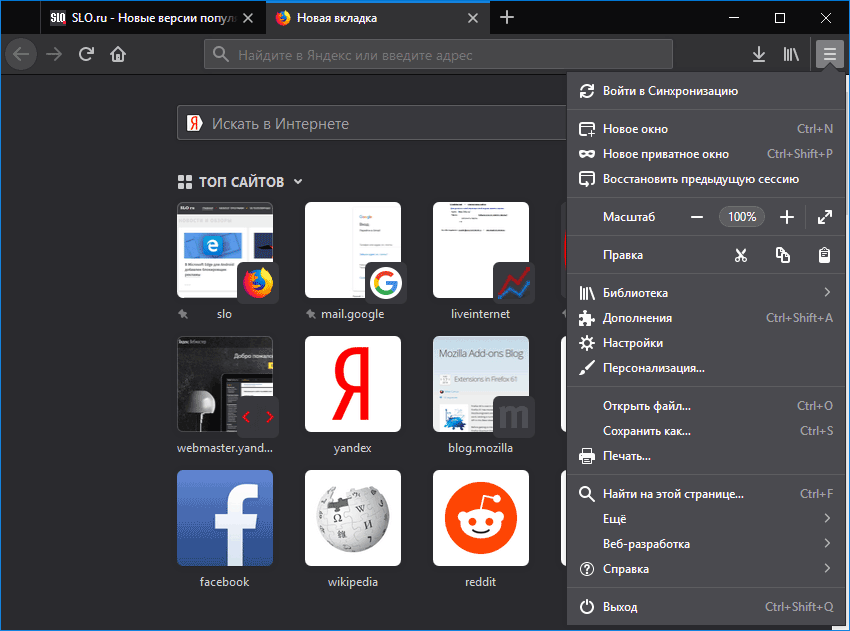Screen dimensions: 850x631
Task: Open the slo top site thumbnail
Action: pyautogui.click(x=225, y=250)
